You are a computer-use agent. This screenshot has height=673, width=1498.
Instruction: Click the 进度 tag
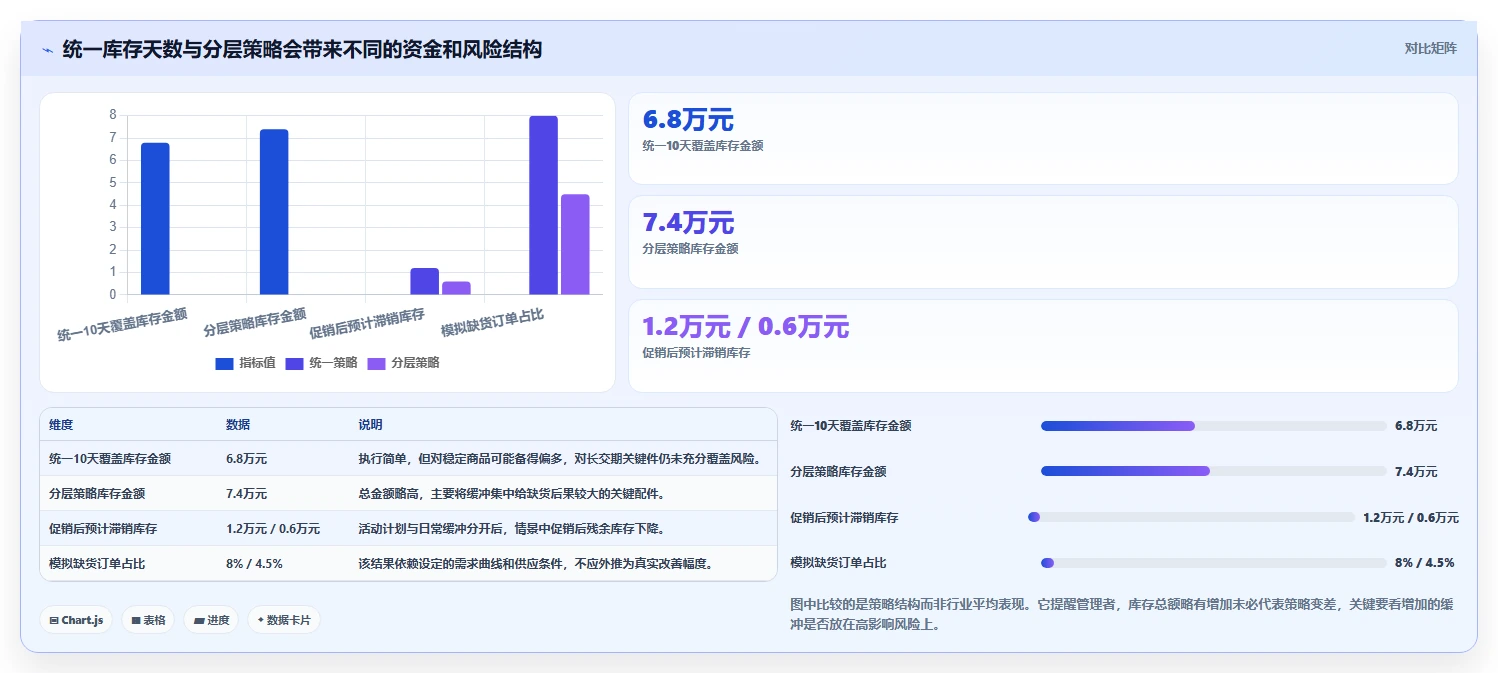[211, 620]
